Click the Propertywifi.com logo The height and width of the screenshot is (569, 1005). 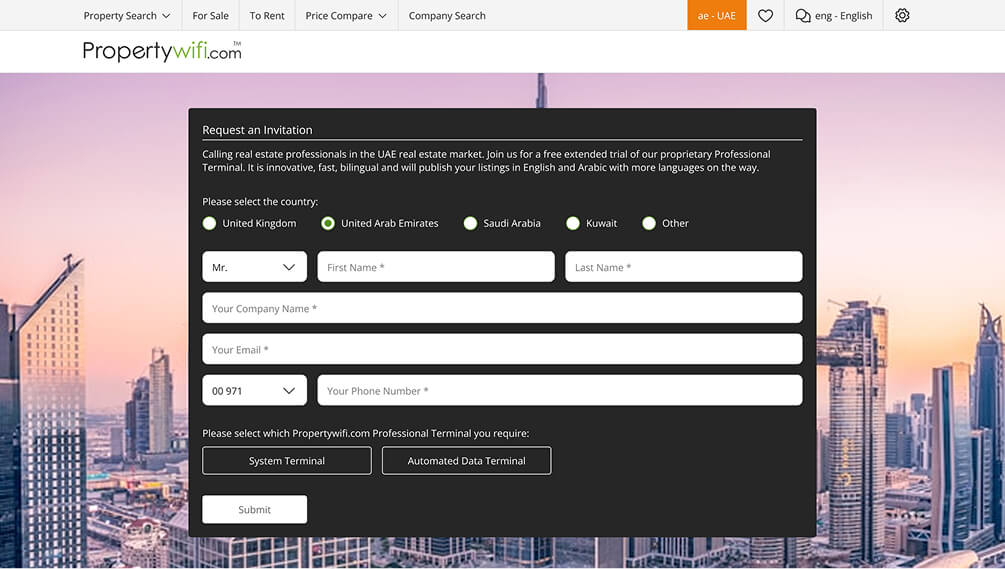[x=162, y=51]
